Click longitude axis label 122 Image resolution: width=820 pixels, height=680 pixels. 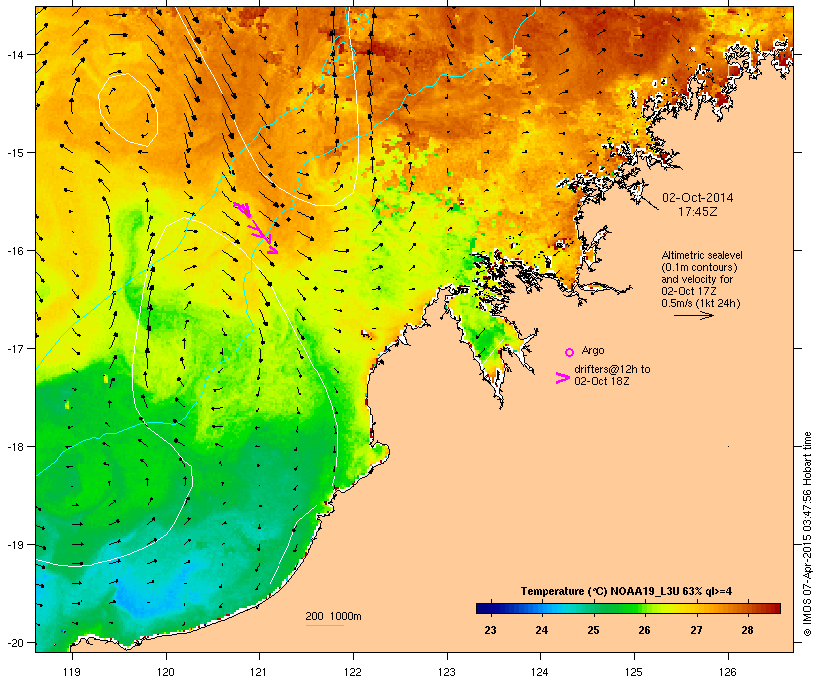353,672
